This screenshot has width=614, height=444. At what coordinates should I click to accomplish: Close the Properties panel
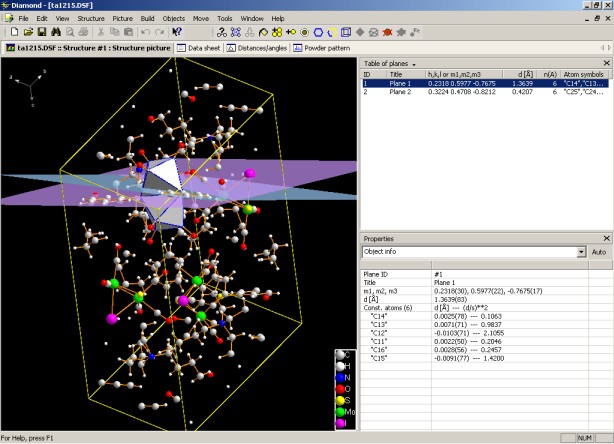click(x=606, y=239)
